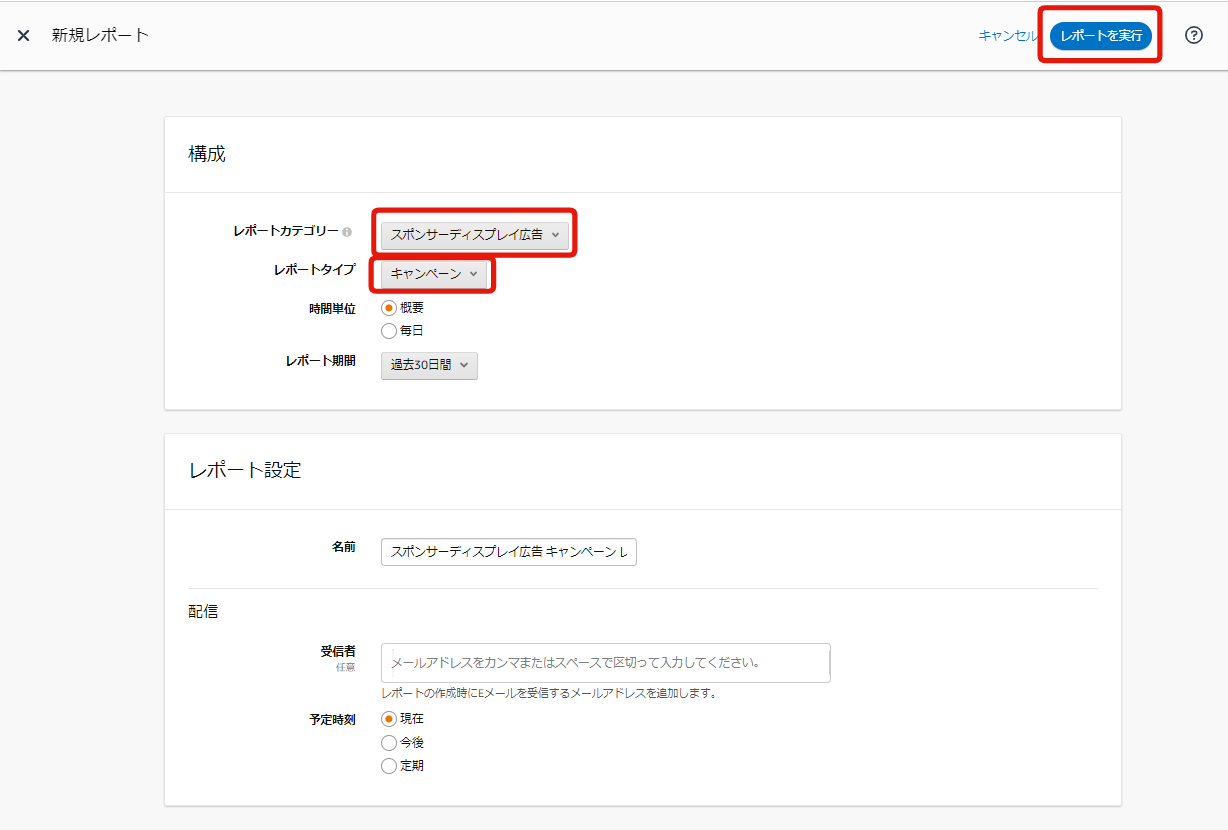Enable the 定期 recurring schedule option
This screenshot has height=830, width=1228.
pos(389,767)
